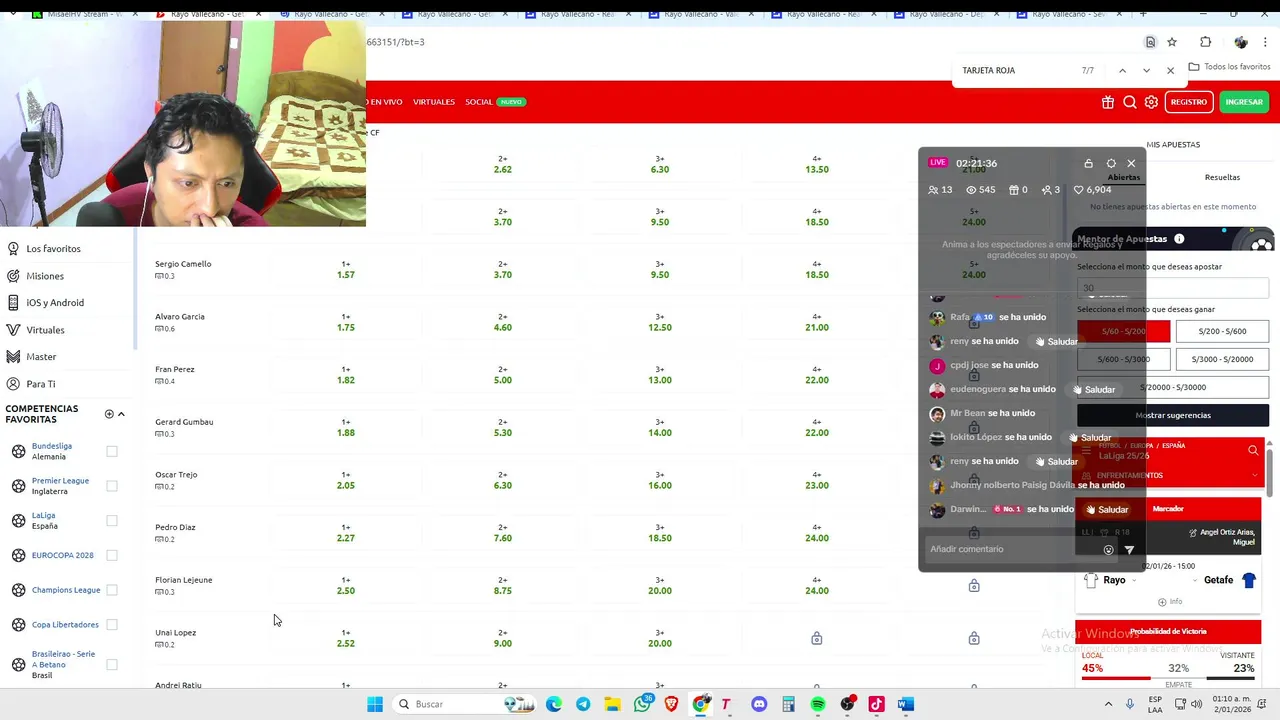This screenshot has width=1280, height=720.
Task: Choose the S/3000 - S/20000 win amount
Action: [x=1222, y=359]
